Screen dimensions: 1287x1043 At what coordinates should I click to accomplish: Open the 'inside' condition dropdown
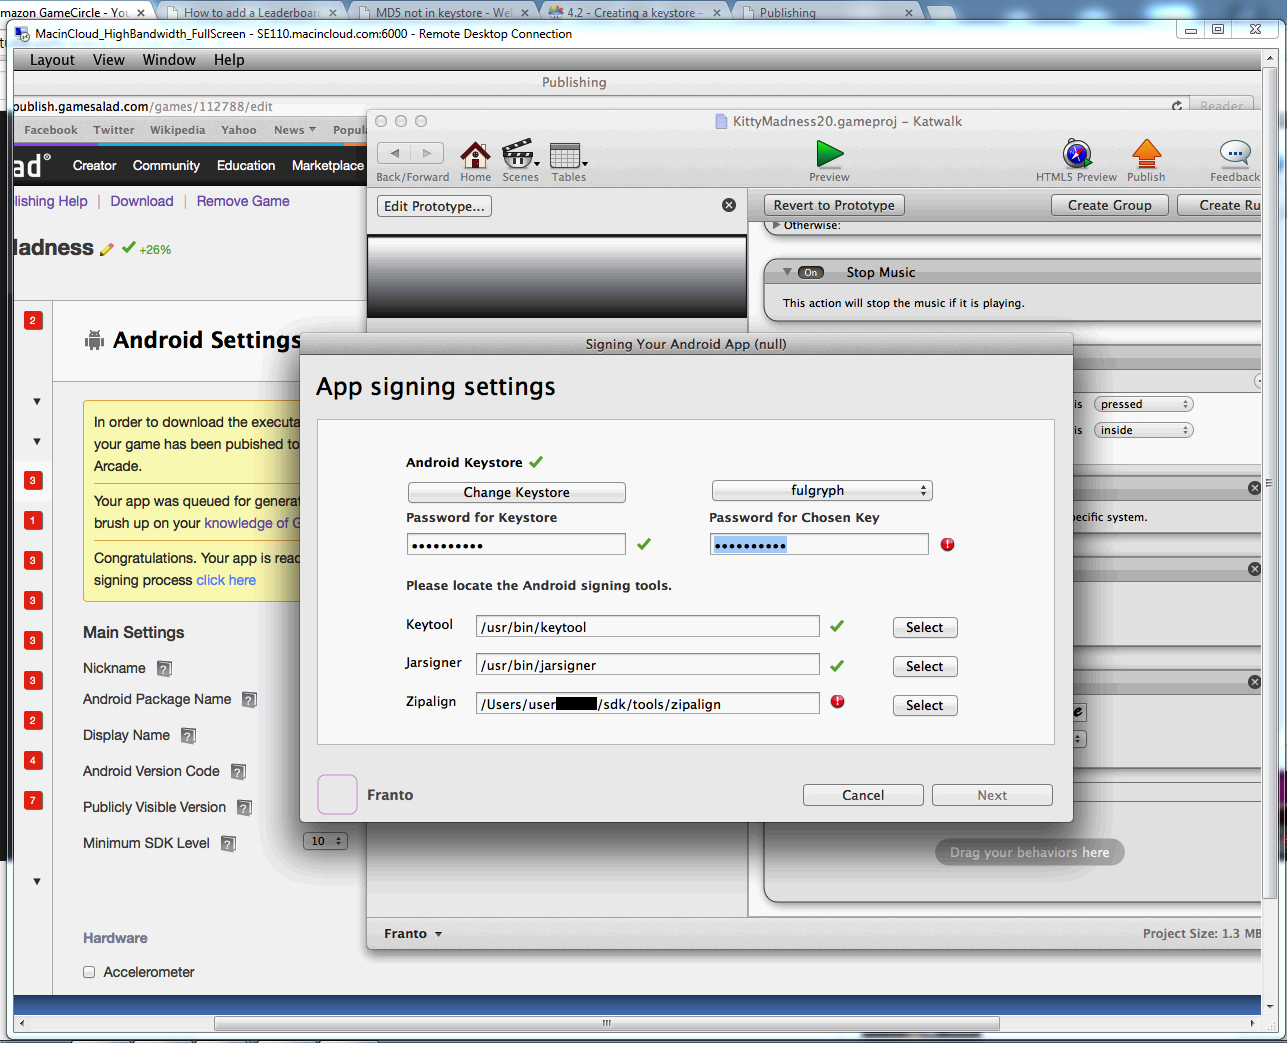tap(1144, 430)
